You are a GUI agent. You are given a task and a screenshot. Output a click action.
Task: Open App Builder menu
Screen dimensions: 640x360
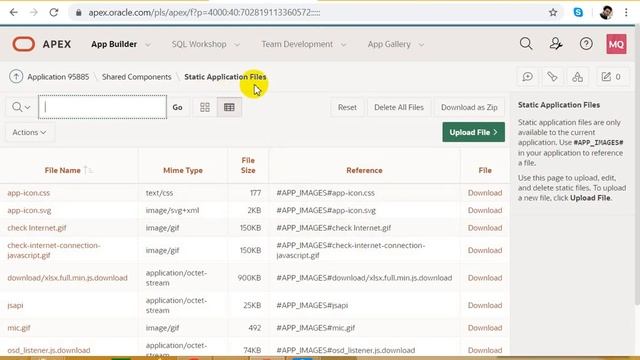pos(114,44)
